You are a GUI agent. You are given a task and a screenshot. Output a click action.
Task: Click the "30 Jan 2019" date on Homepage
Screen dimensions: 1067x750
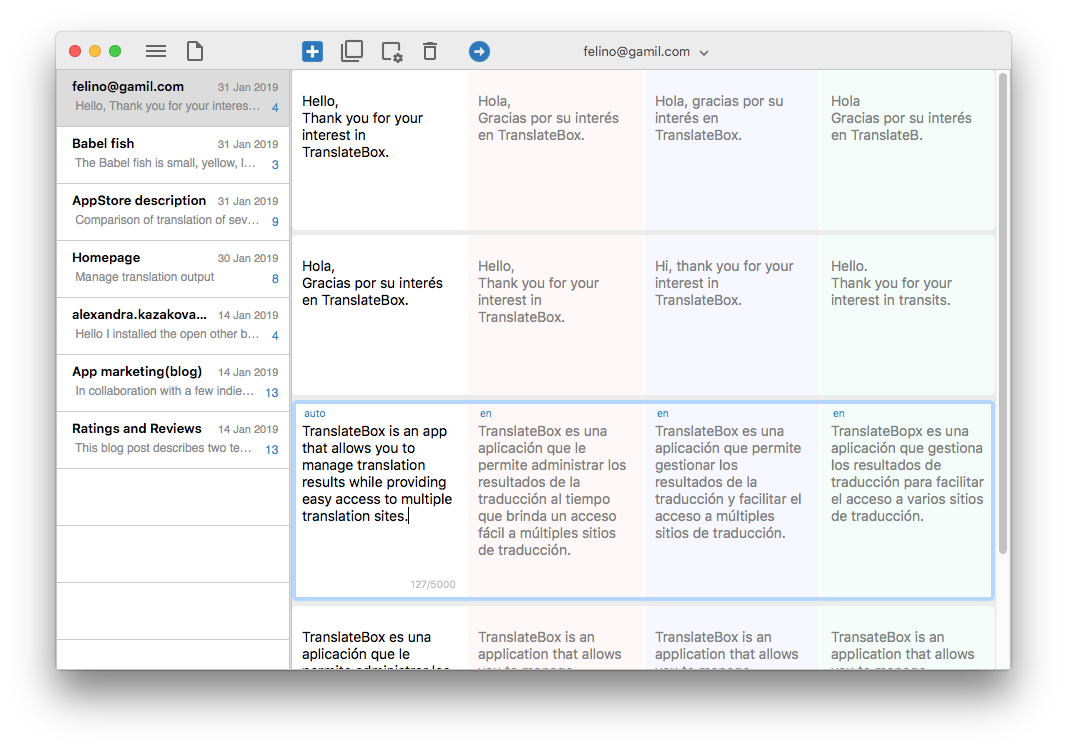(248, 258)
